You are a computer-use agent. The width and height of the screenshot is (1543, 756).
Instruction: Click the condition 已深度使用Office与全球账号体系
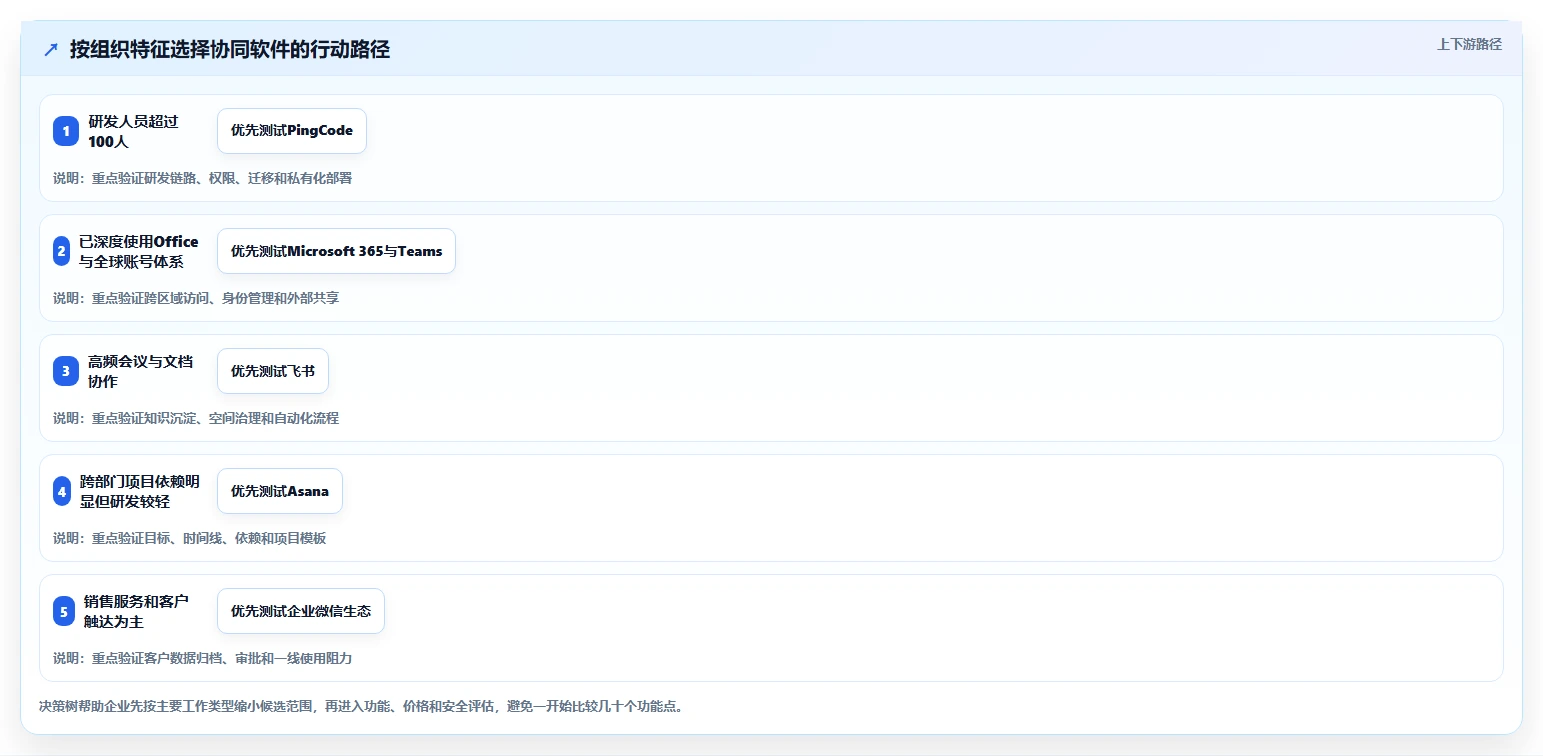tap(139, 251)
